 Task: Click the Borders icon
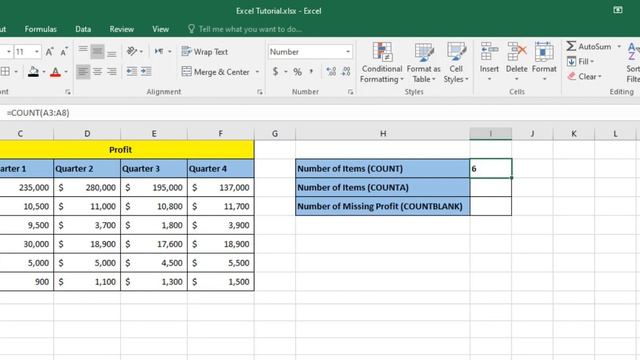click(x=5, y=72)
